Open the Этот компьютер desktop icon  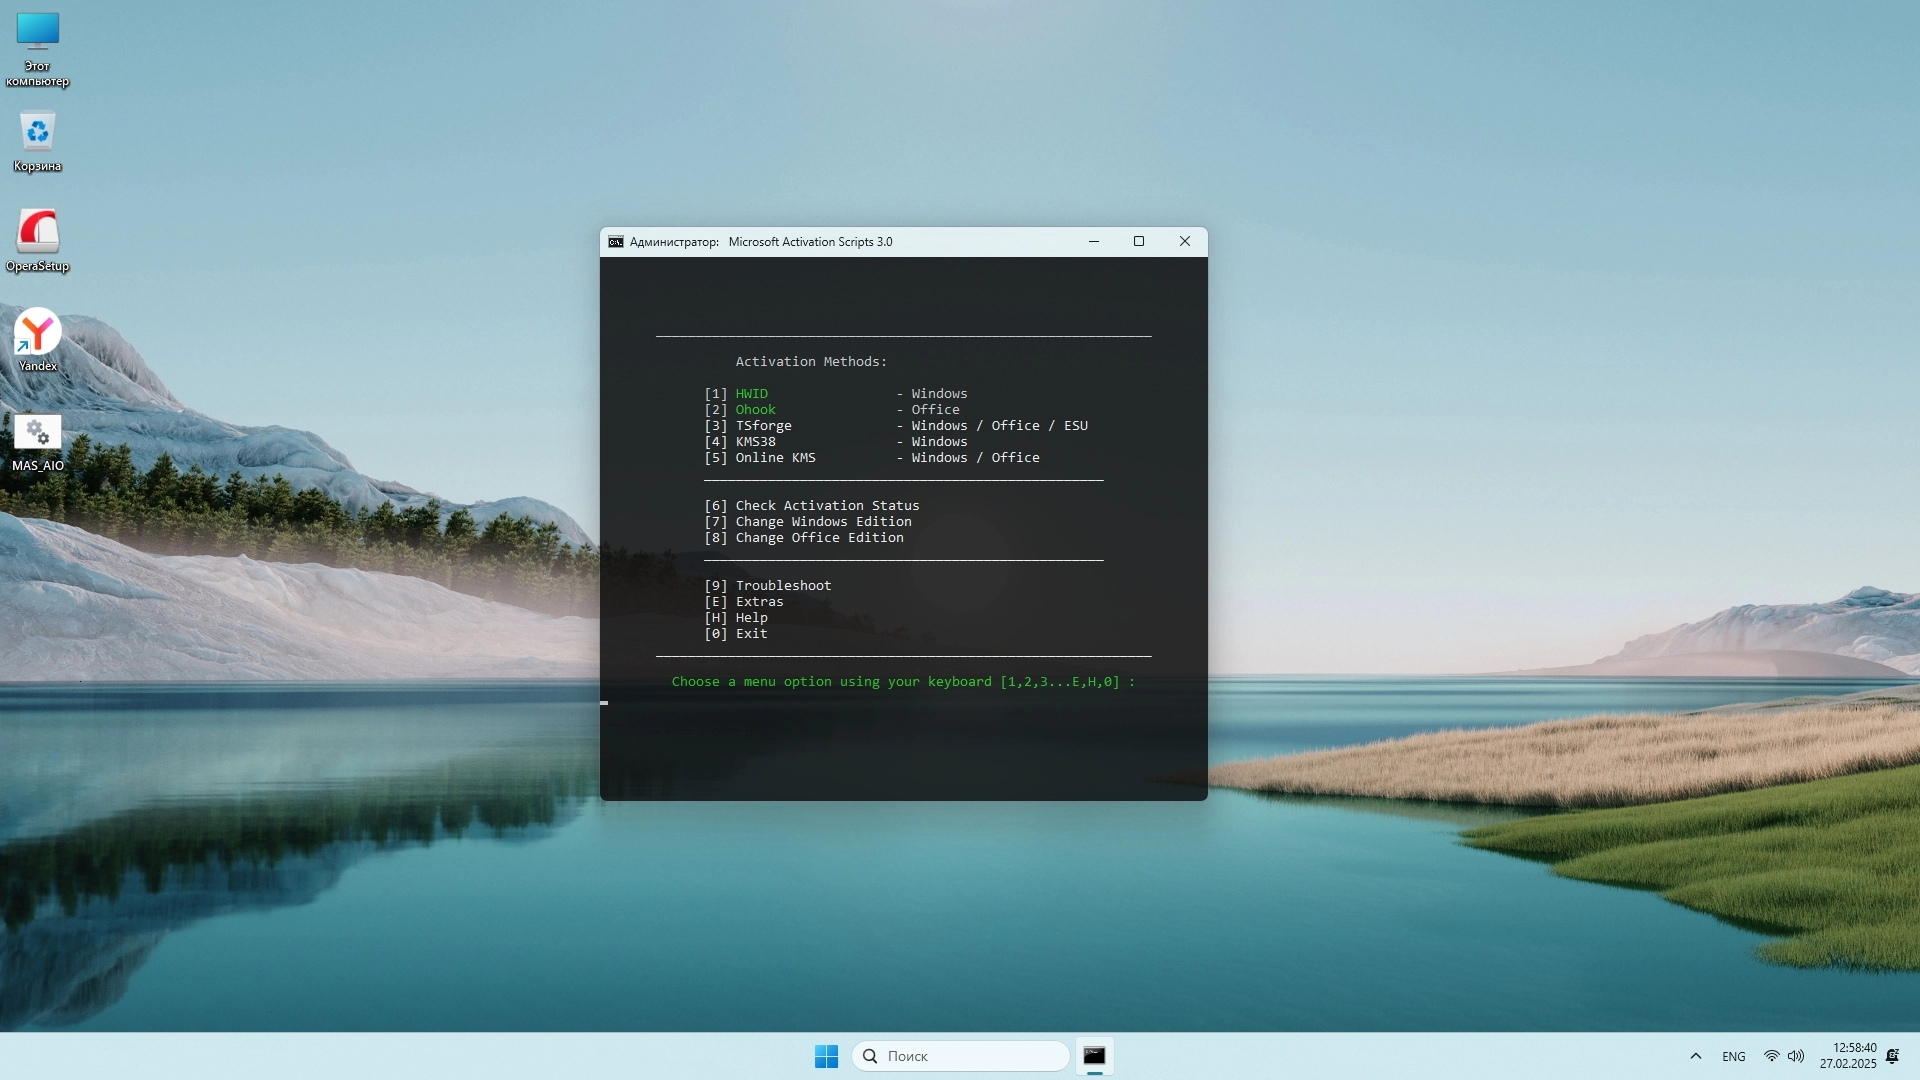[38, 49]
